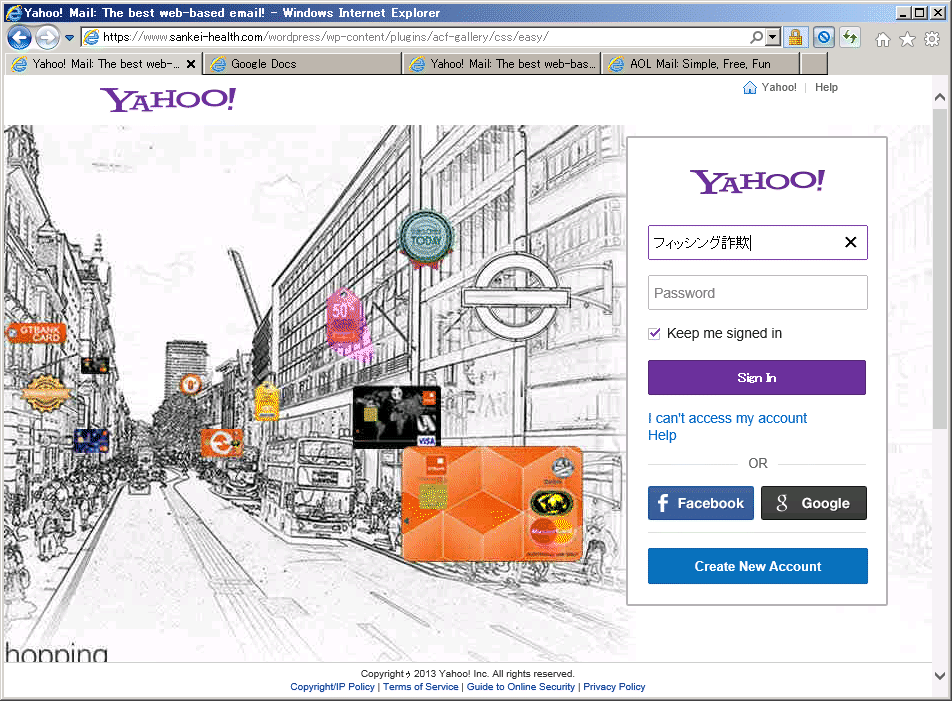Viewport: 952px width, 701px height.
Task: Click the teal TODAY badge on building
Action: [426, 239]
